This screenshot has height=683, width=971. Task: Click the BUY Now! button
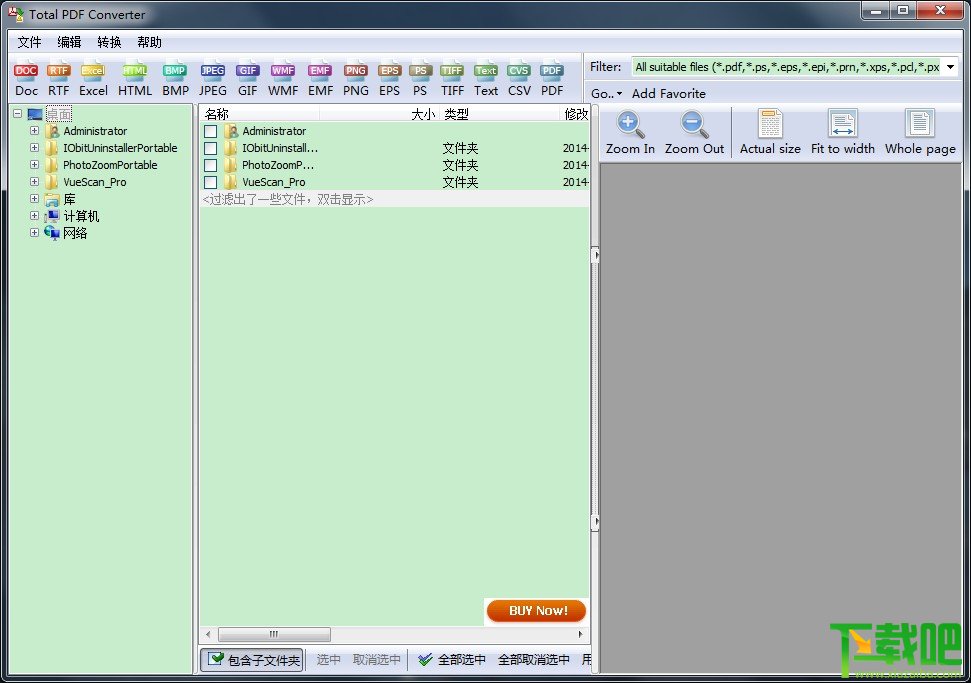coord(536,611)
